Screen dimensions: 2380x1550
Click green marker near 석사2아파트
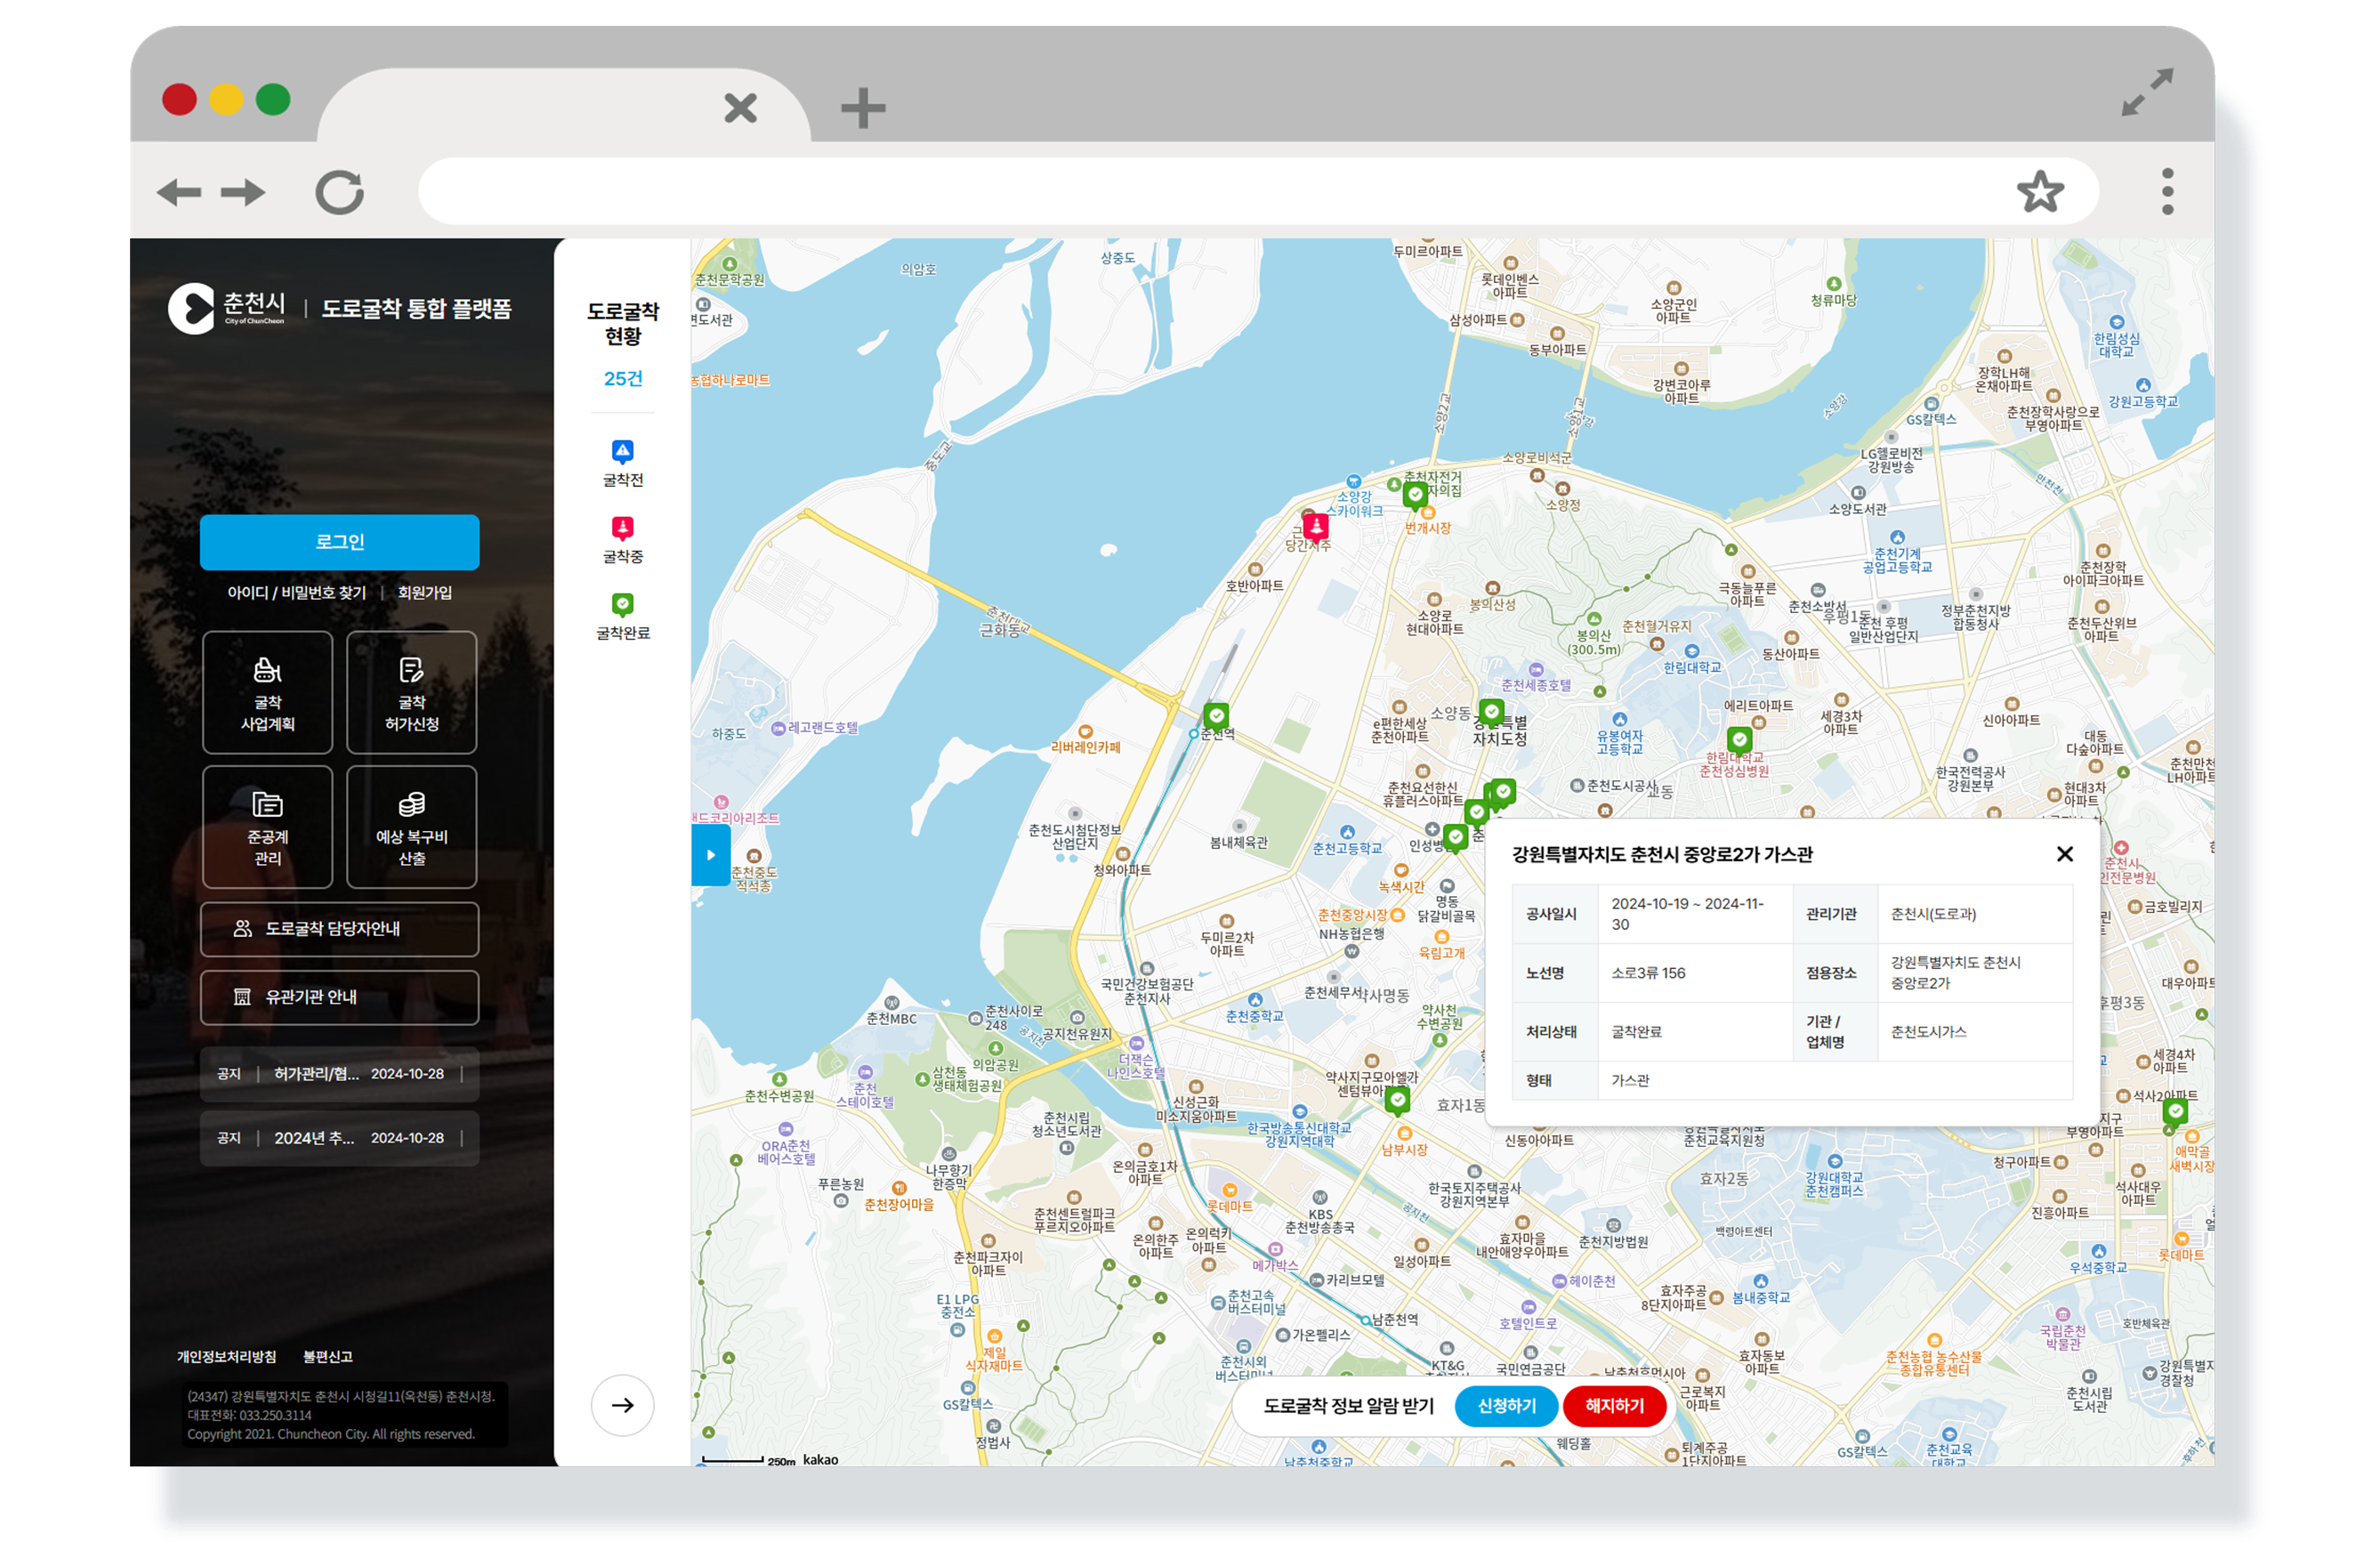pos(2175,1112)
